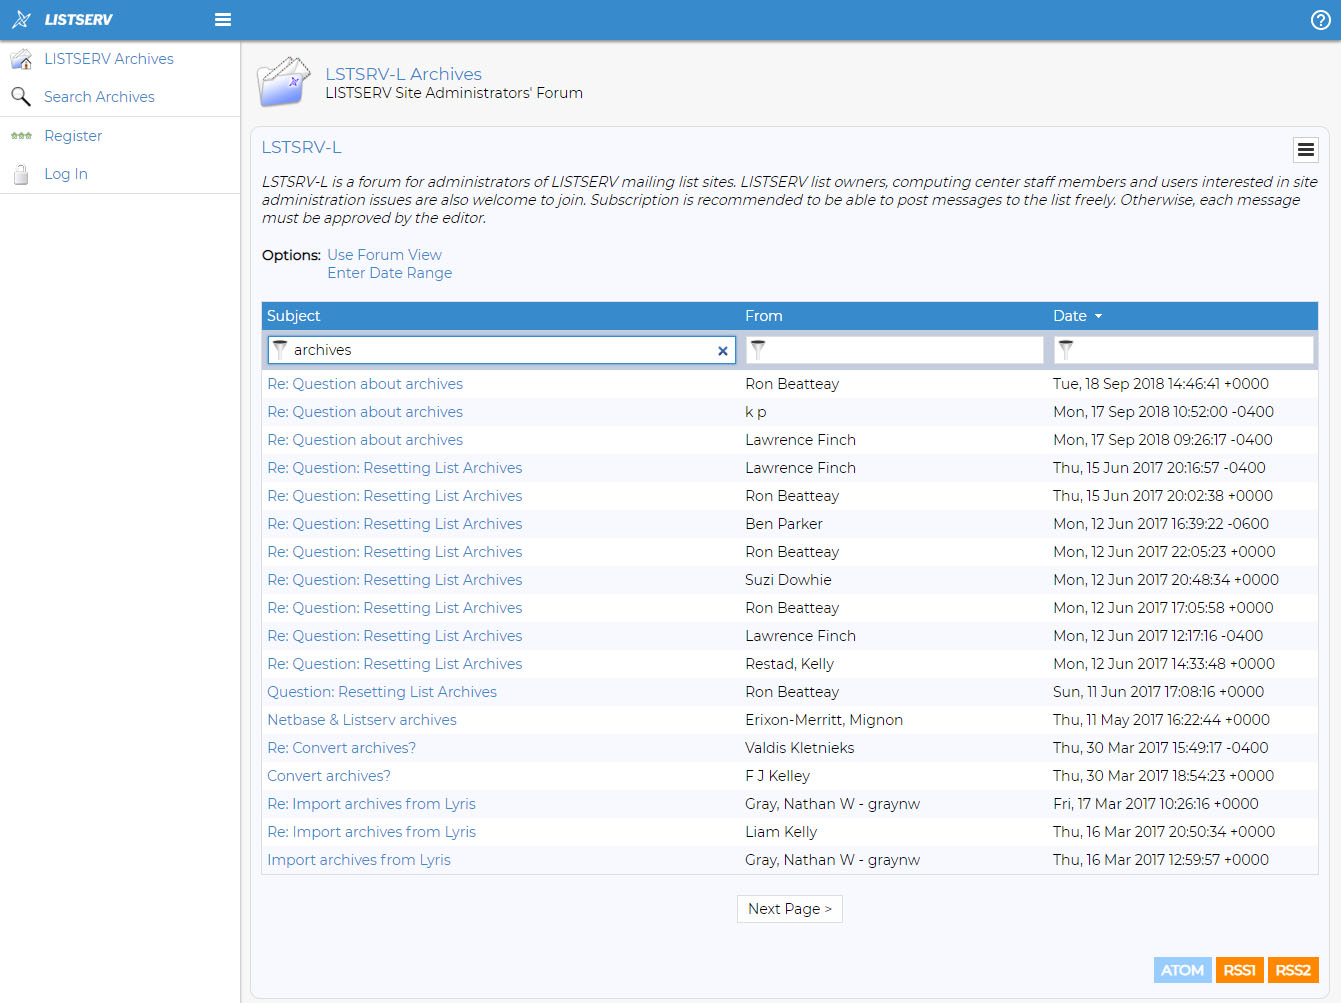
Task: Click the LSTSRV-L Archives title link
Action: point(403,74)
